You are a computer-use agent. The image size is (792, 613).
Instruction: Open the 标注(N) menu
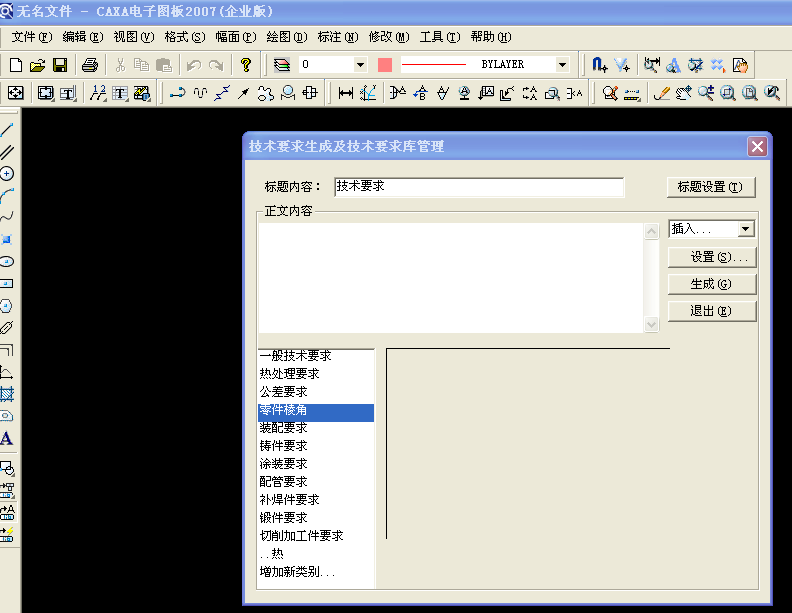(338, 37)
